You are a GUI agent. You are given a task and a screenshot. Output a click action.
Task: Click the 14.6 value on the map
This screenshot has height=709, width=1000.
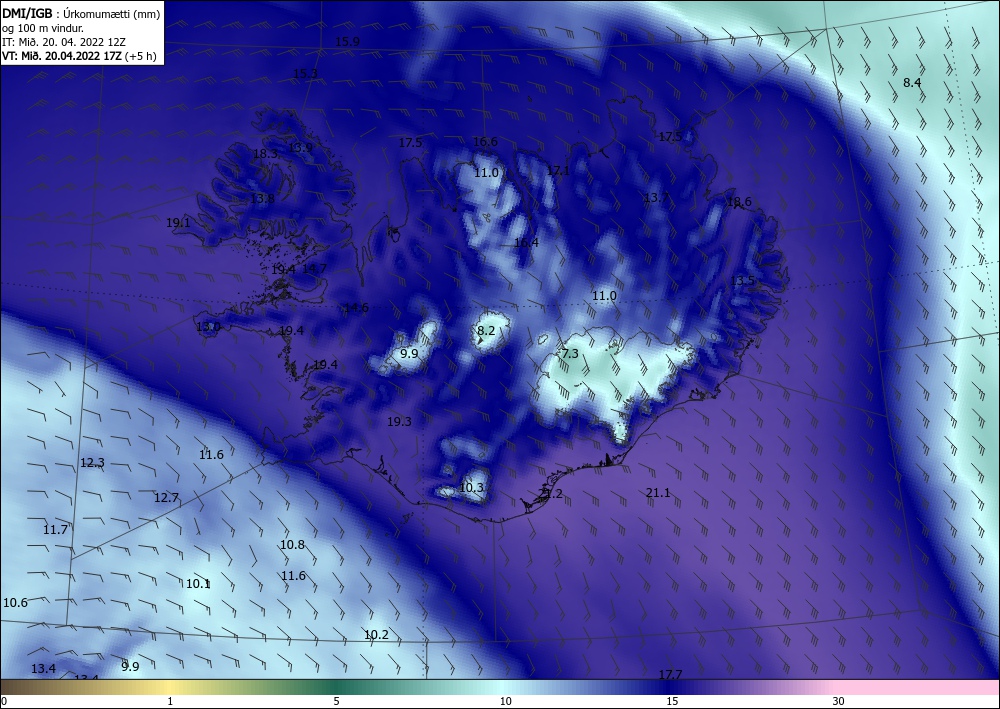pos(356,308)
